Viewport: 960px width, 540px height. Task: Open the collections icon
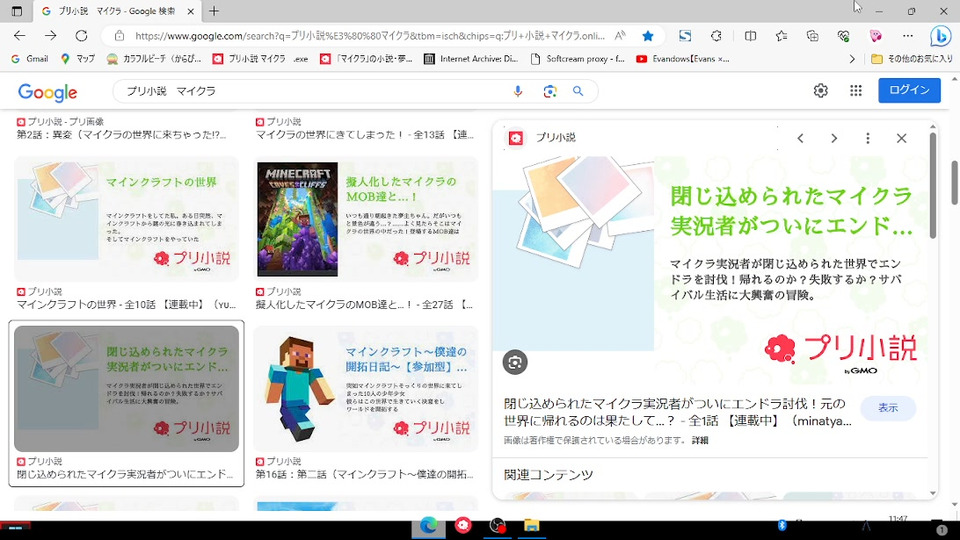pyautogui.click(x=812, y=36)
